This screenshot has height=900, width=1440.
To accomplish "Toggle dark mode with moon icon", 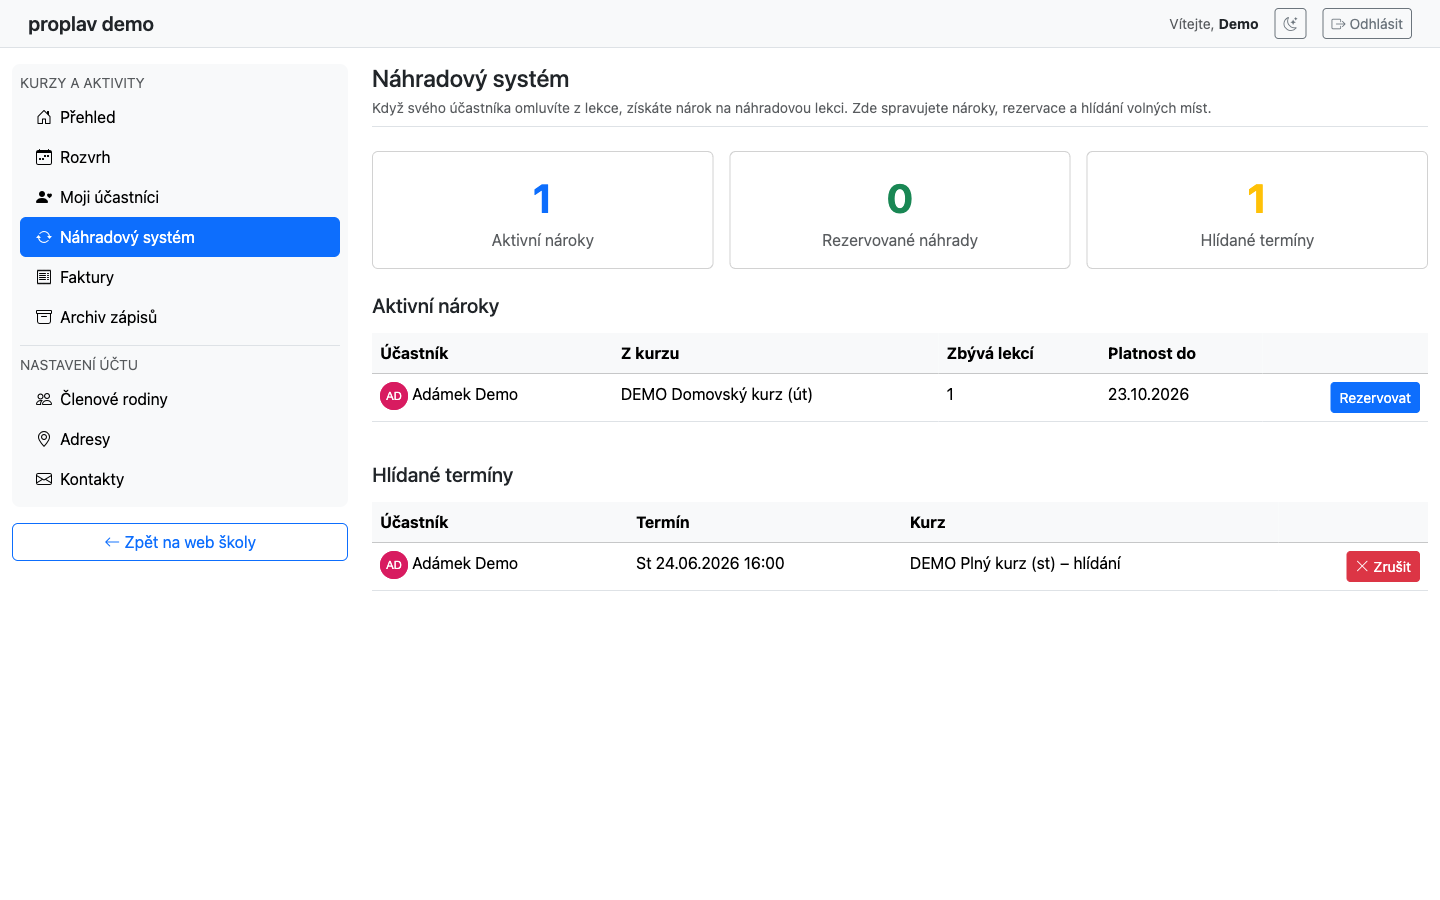I will tap(1290, 24).
